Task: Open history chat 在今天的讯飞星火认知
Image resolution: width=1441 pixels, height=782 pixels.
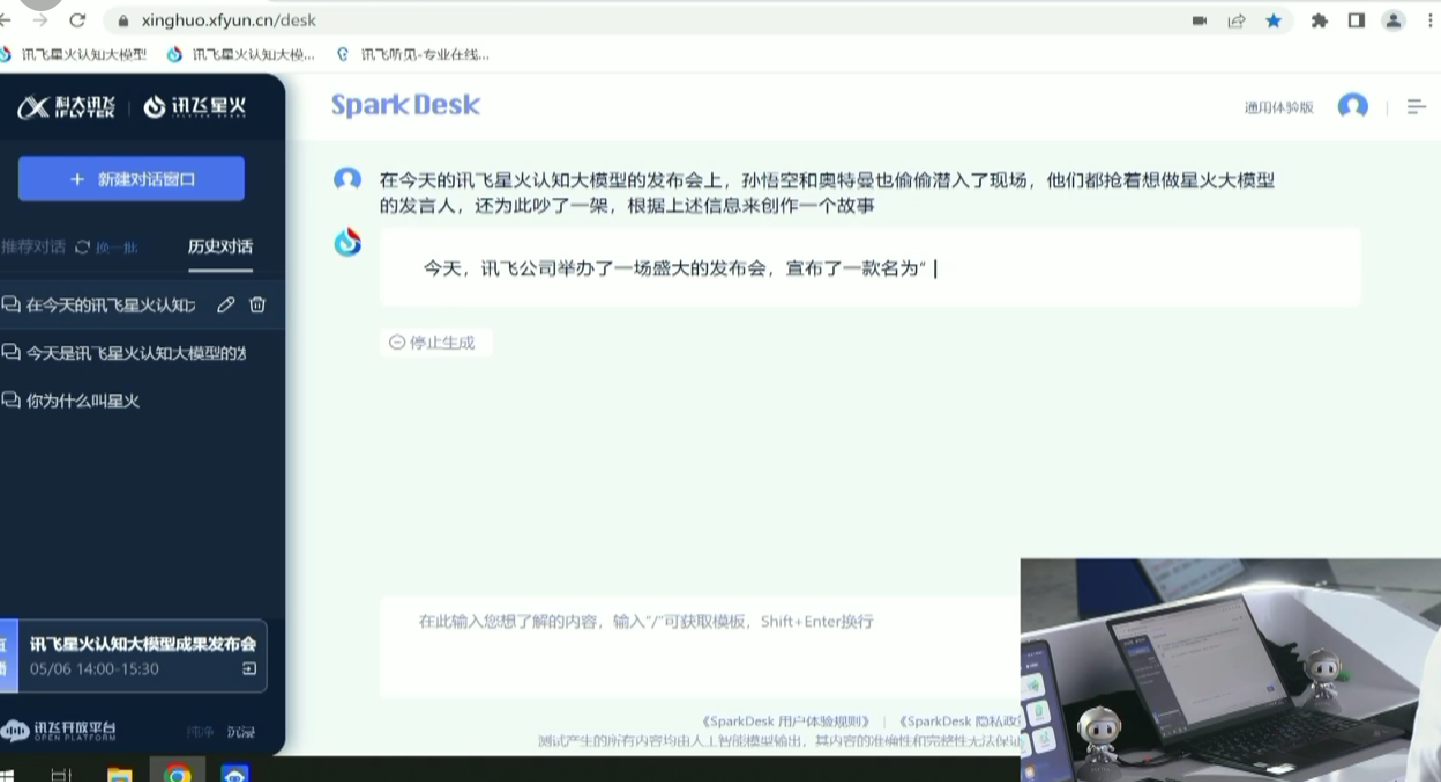Action: [110, 305]
